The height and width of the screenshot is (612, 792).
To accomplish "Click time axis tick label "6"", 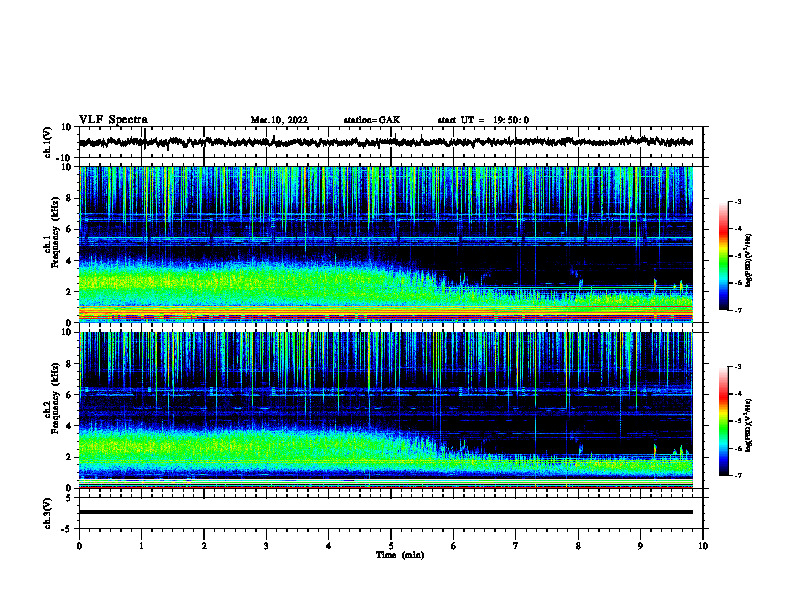I will (454, 546).
